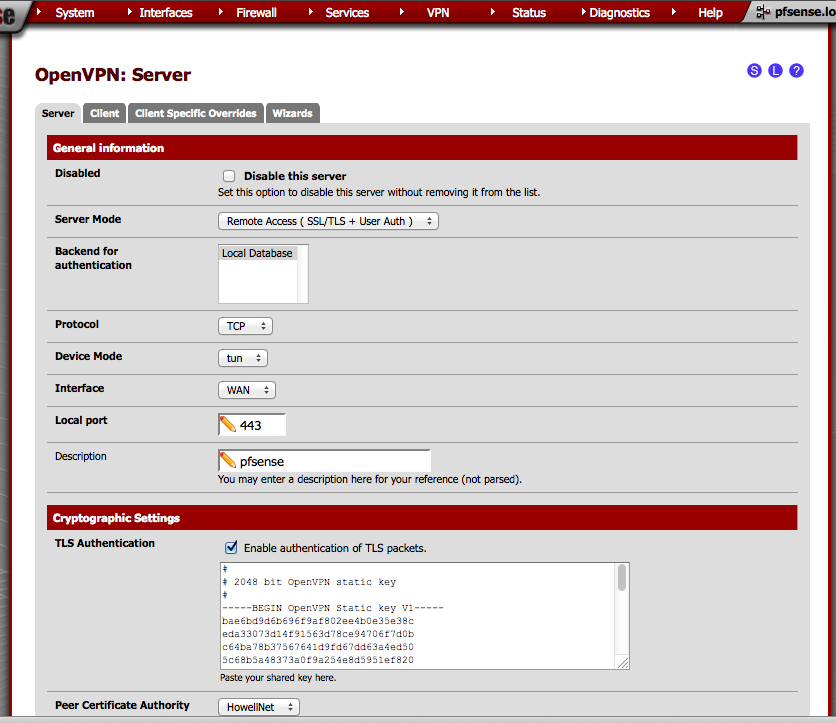The image size is (836, 723).
Task: Click the OpenVPN: Server page heading
Action: pyautogui.click(x=113, y=75)
